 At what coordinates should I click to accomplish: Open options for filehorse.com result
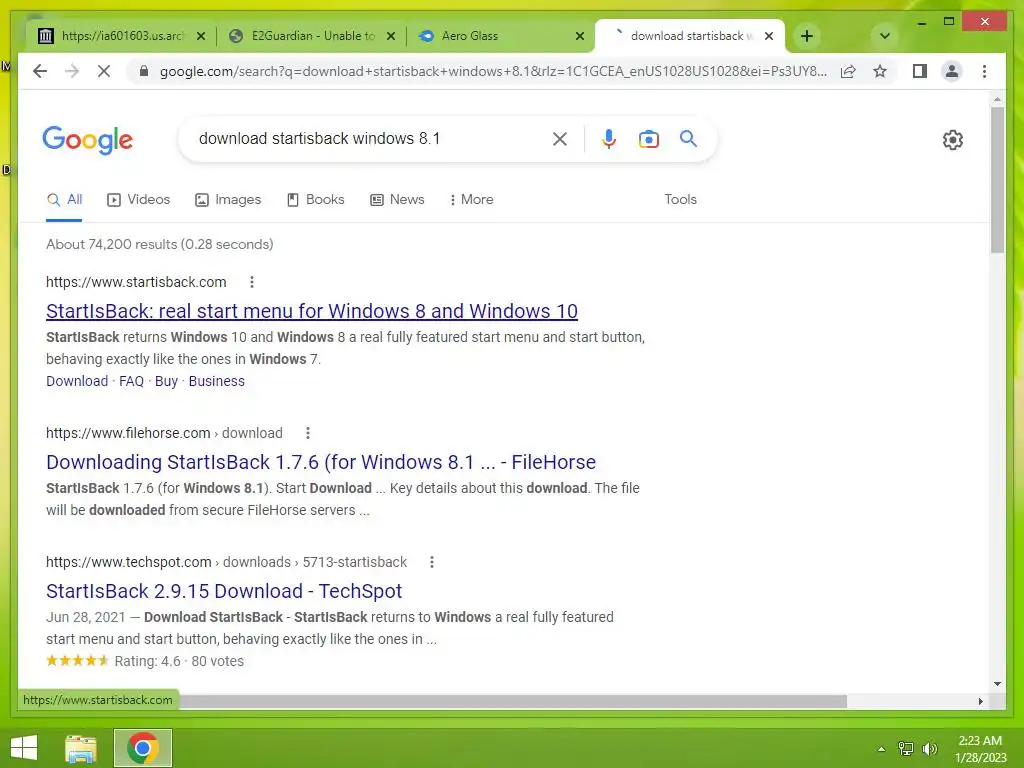pos(308,433)
